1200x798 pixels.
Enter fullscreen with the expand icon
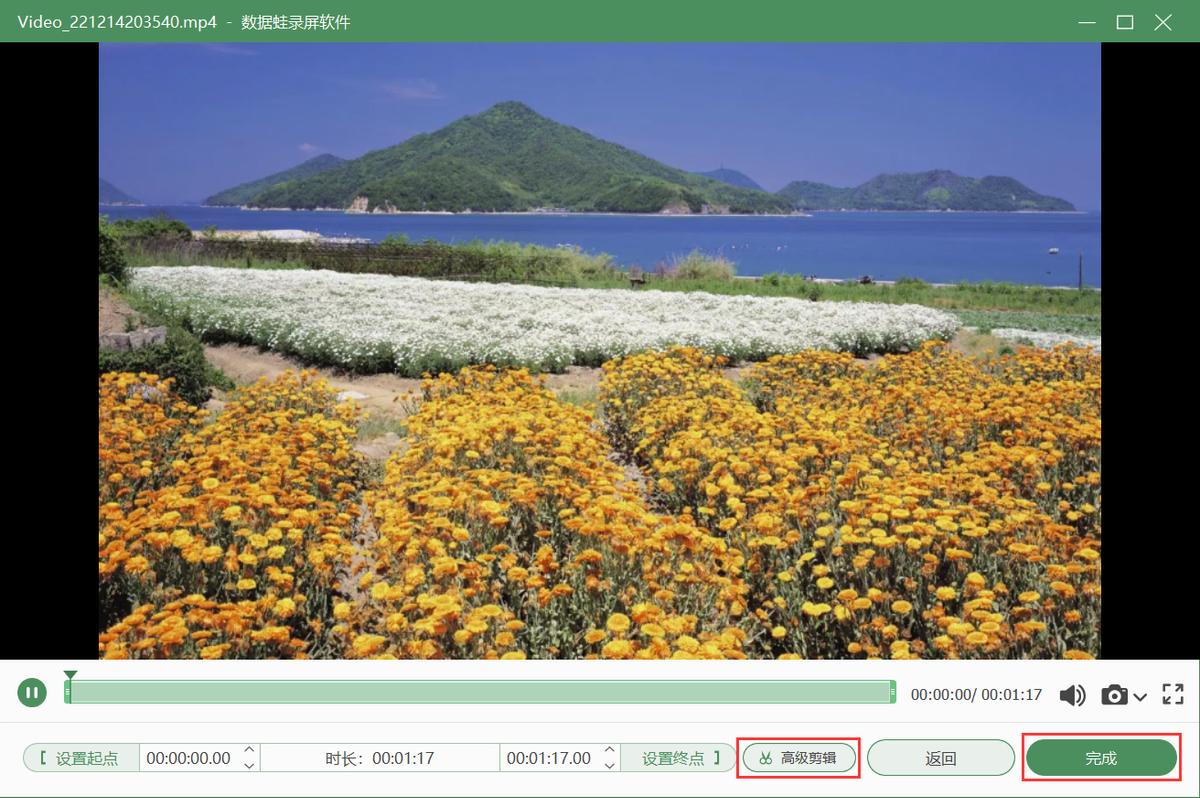(x=1172, y=692)
